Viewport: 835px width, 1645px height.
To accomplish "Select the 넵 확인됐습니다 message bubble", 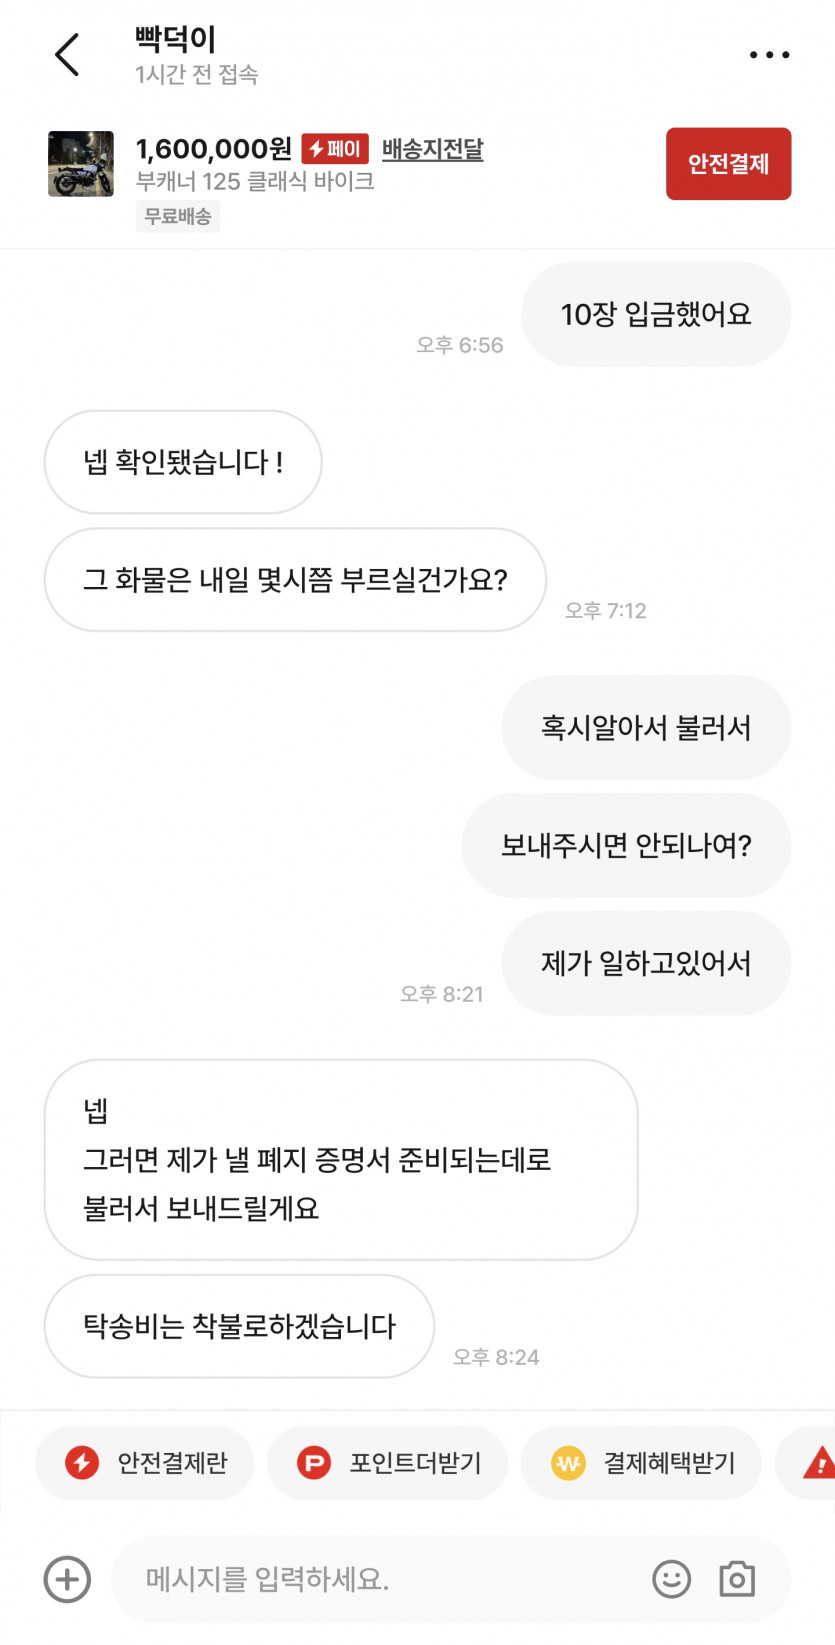I will tap(183, 462).
